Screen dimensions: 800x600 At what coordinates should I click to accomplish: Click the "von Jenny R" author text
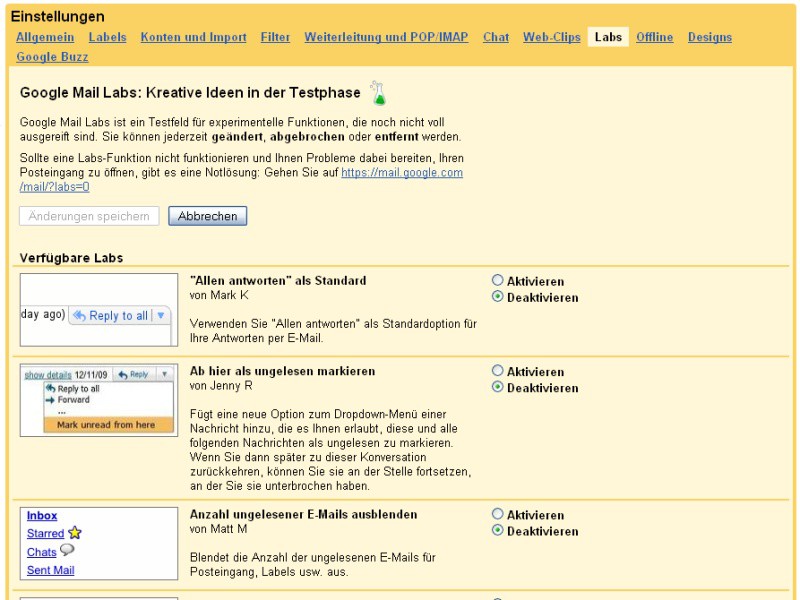coord(221,386)
